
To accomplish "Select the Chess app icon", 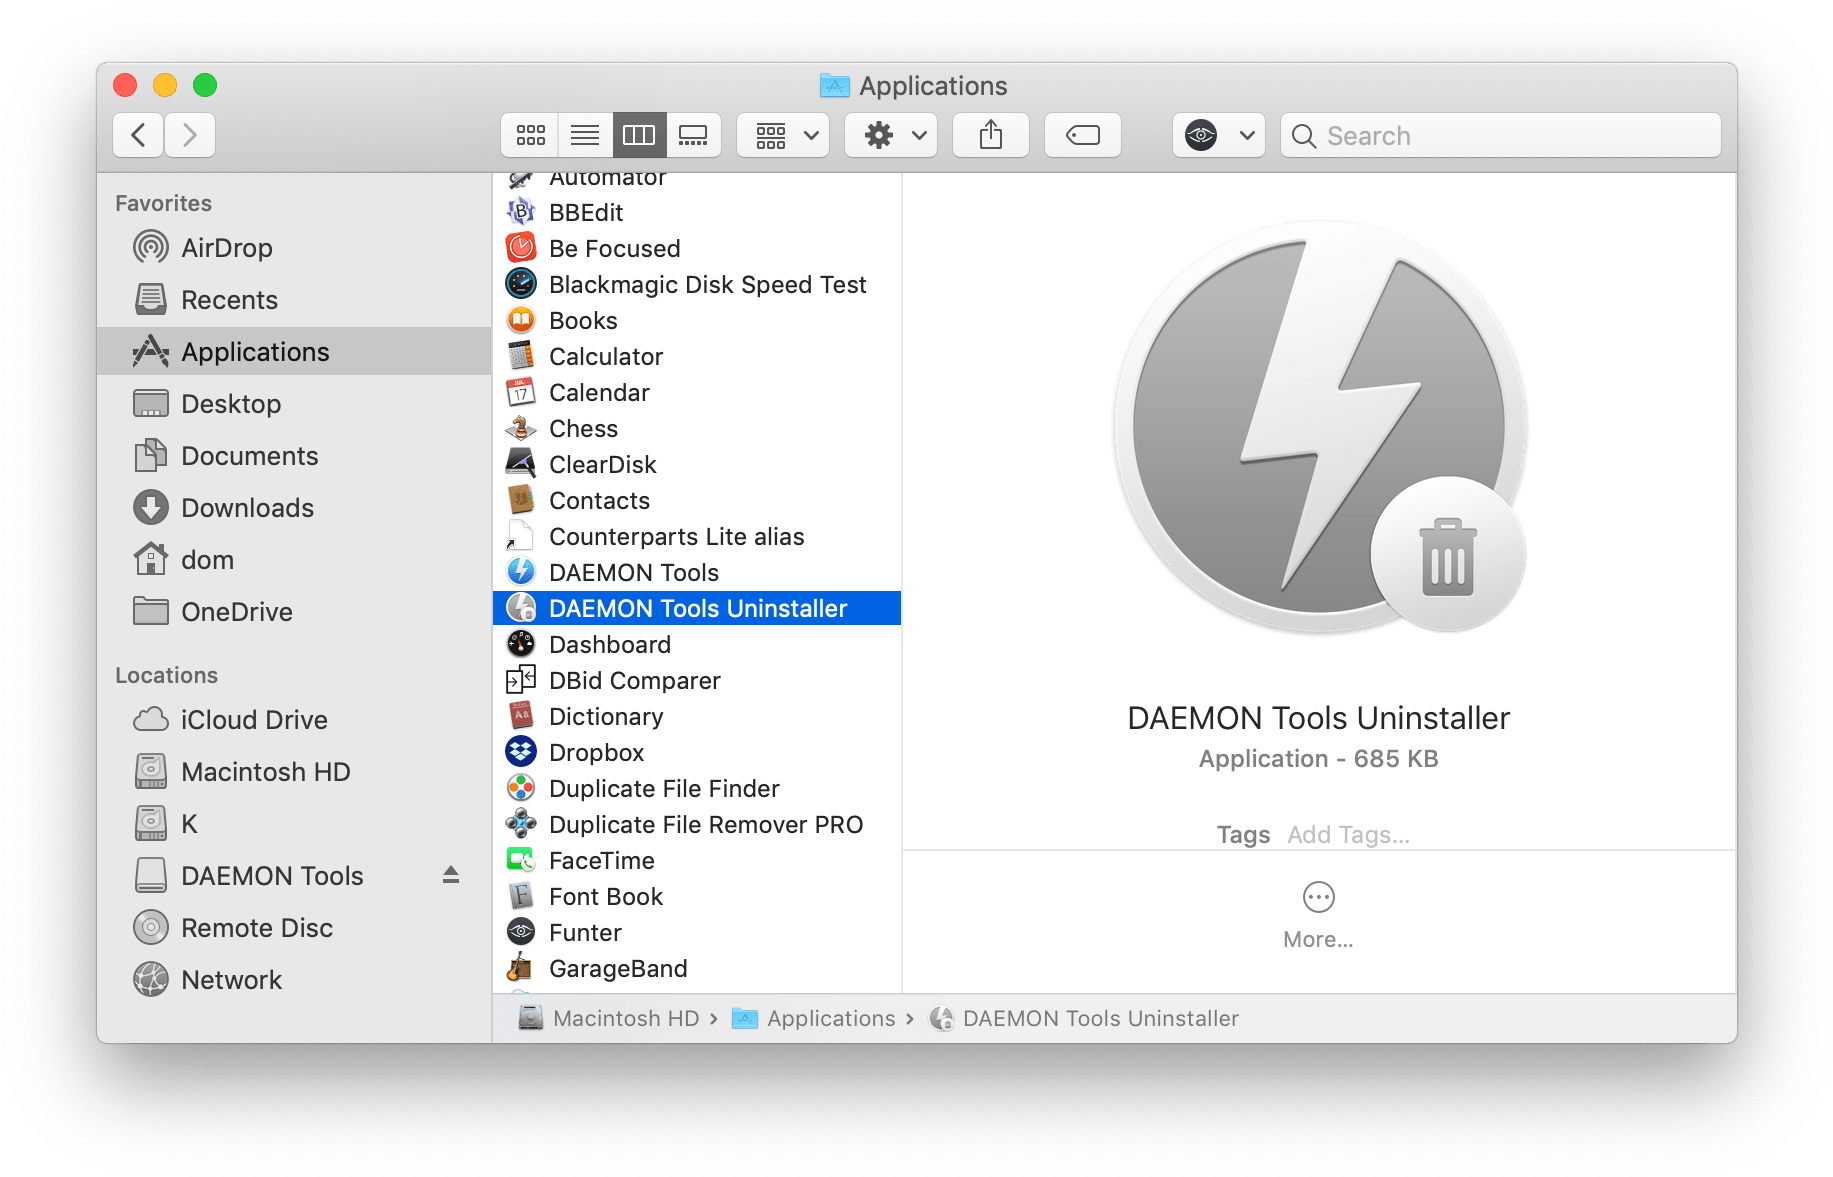I will pos(521,428).
